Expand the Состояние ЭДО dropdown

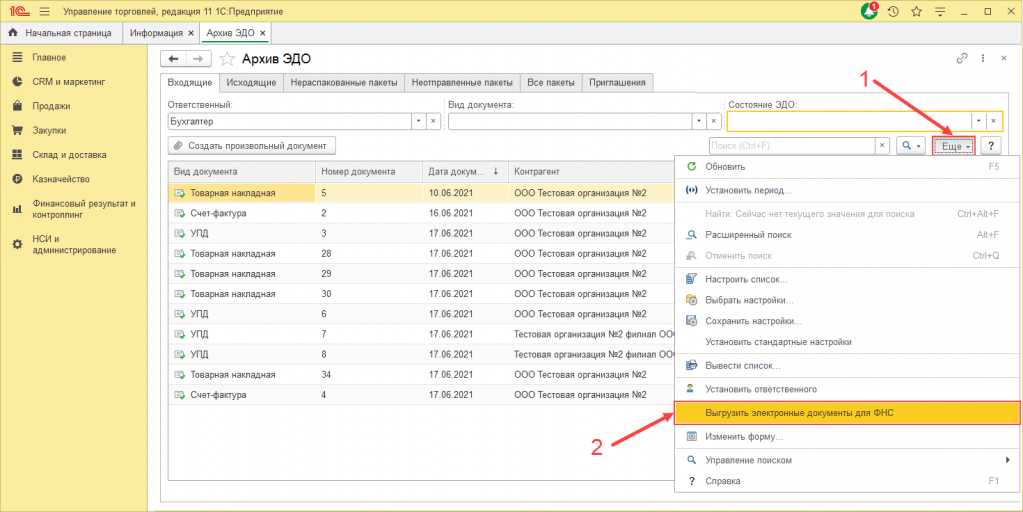coord(978,121)
